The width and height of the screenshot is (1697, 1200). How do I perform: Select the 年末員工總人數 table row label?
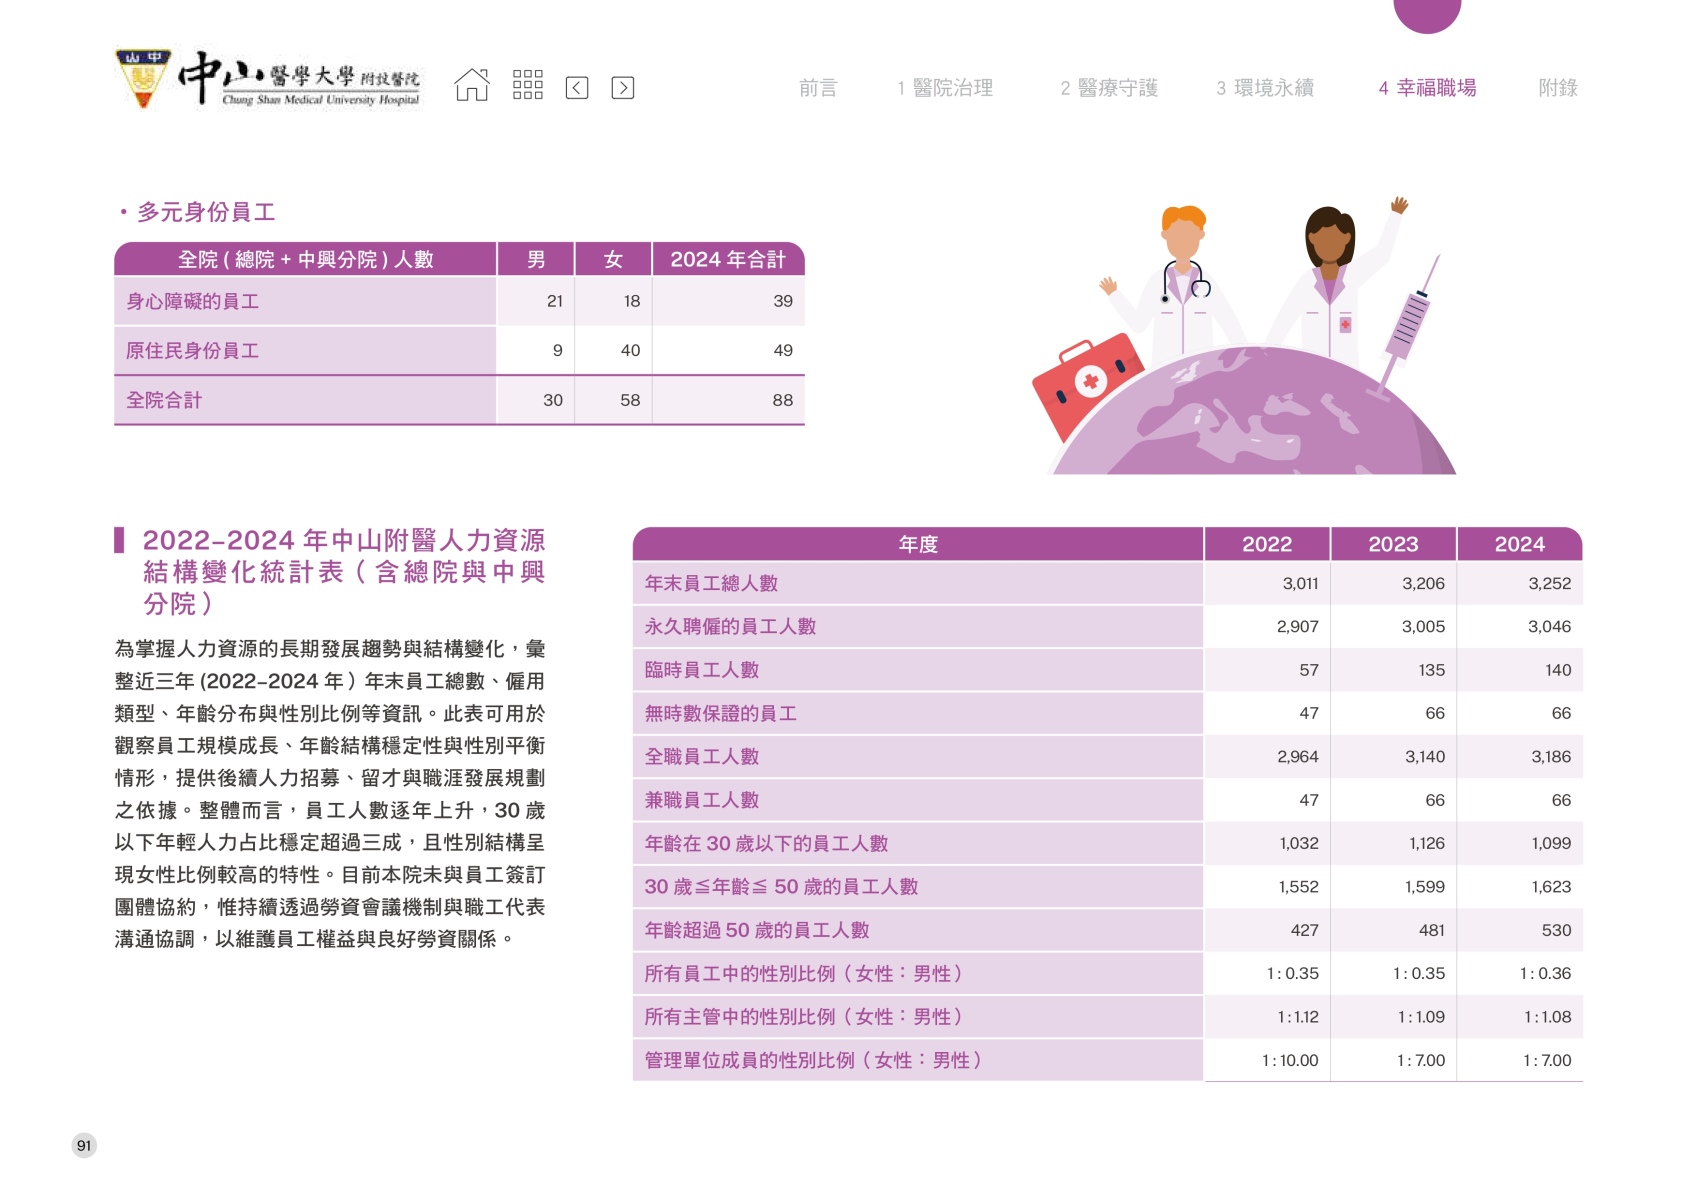pos(711,583)
